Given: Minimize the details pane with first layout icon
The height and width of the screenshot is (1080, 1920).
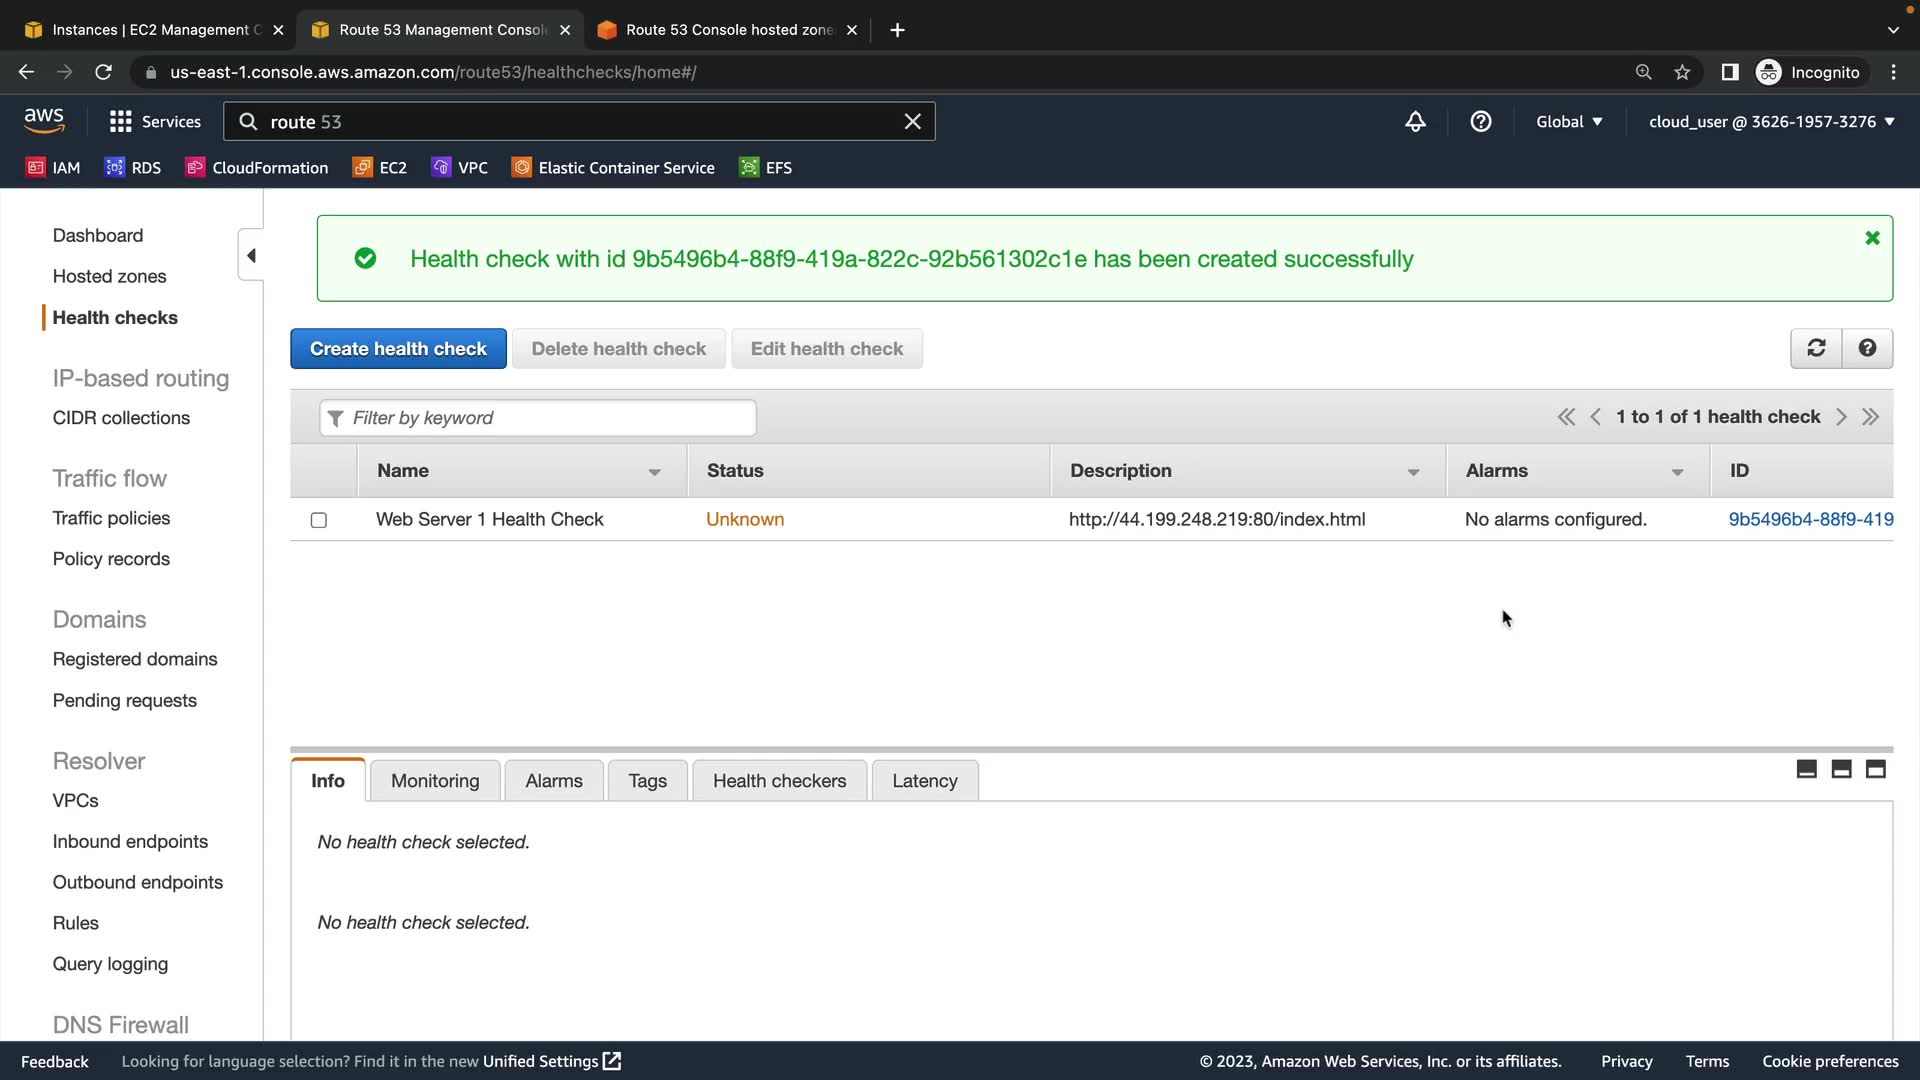Looking at the screenshot, I should pyautogui.click(x=1806, y=769).
